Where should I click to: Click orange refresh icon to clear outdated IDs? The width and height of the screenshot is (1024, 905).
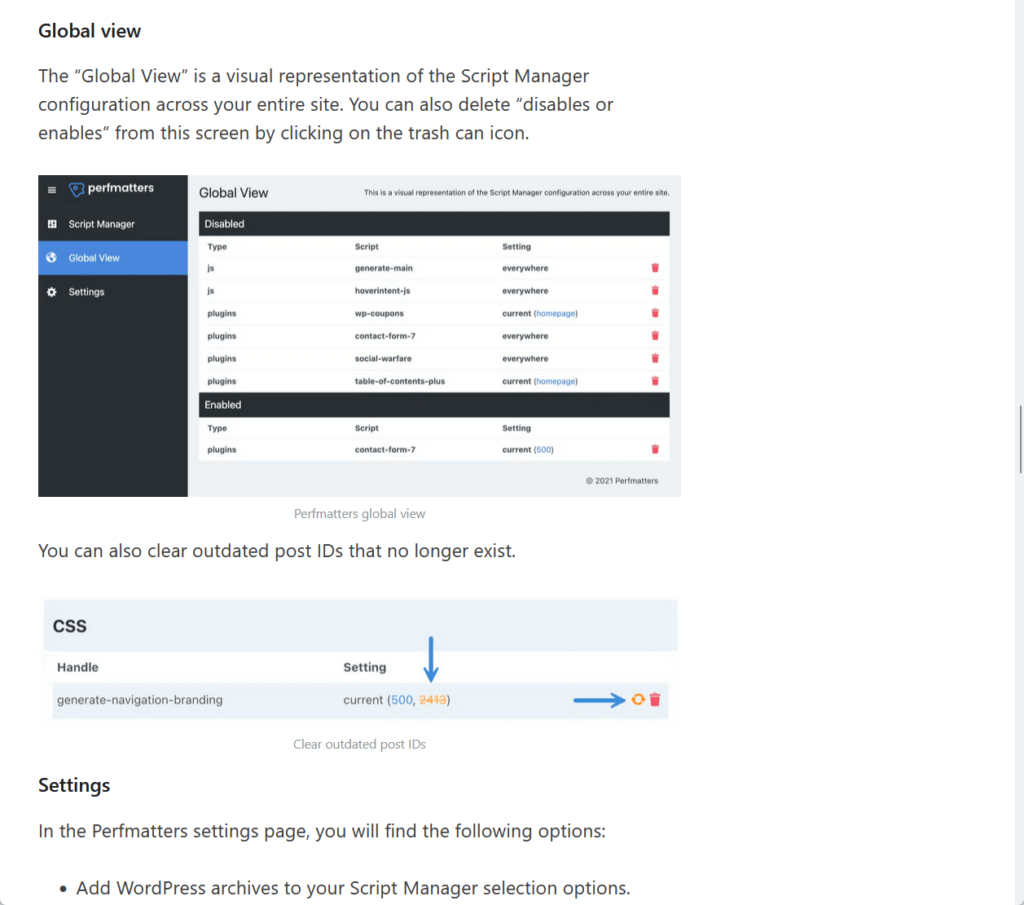(x=638, y=699)
